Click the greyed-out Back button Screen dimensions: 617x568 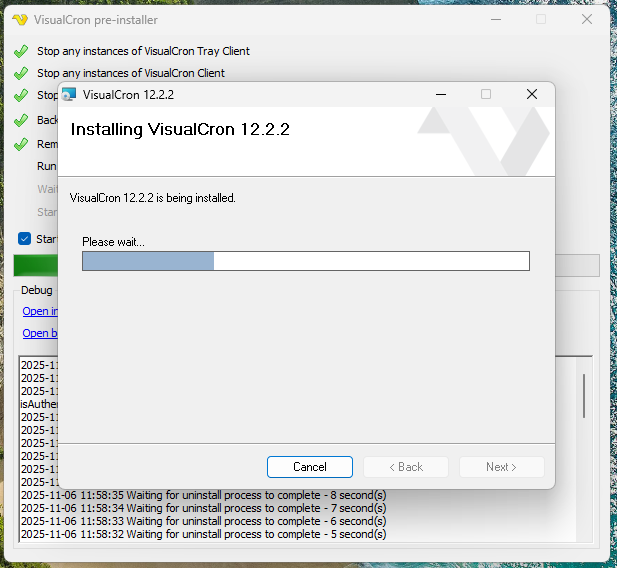pos(405,467)
